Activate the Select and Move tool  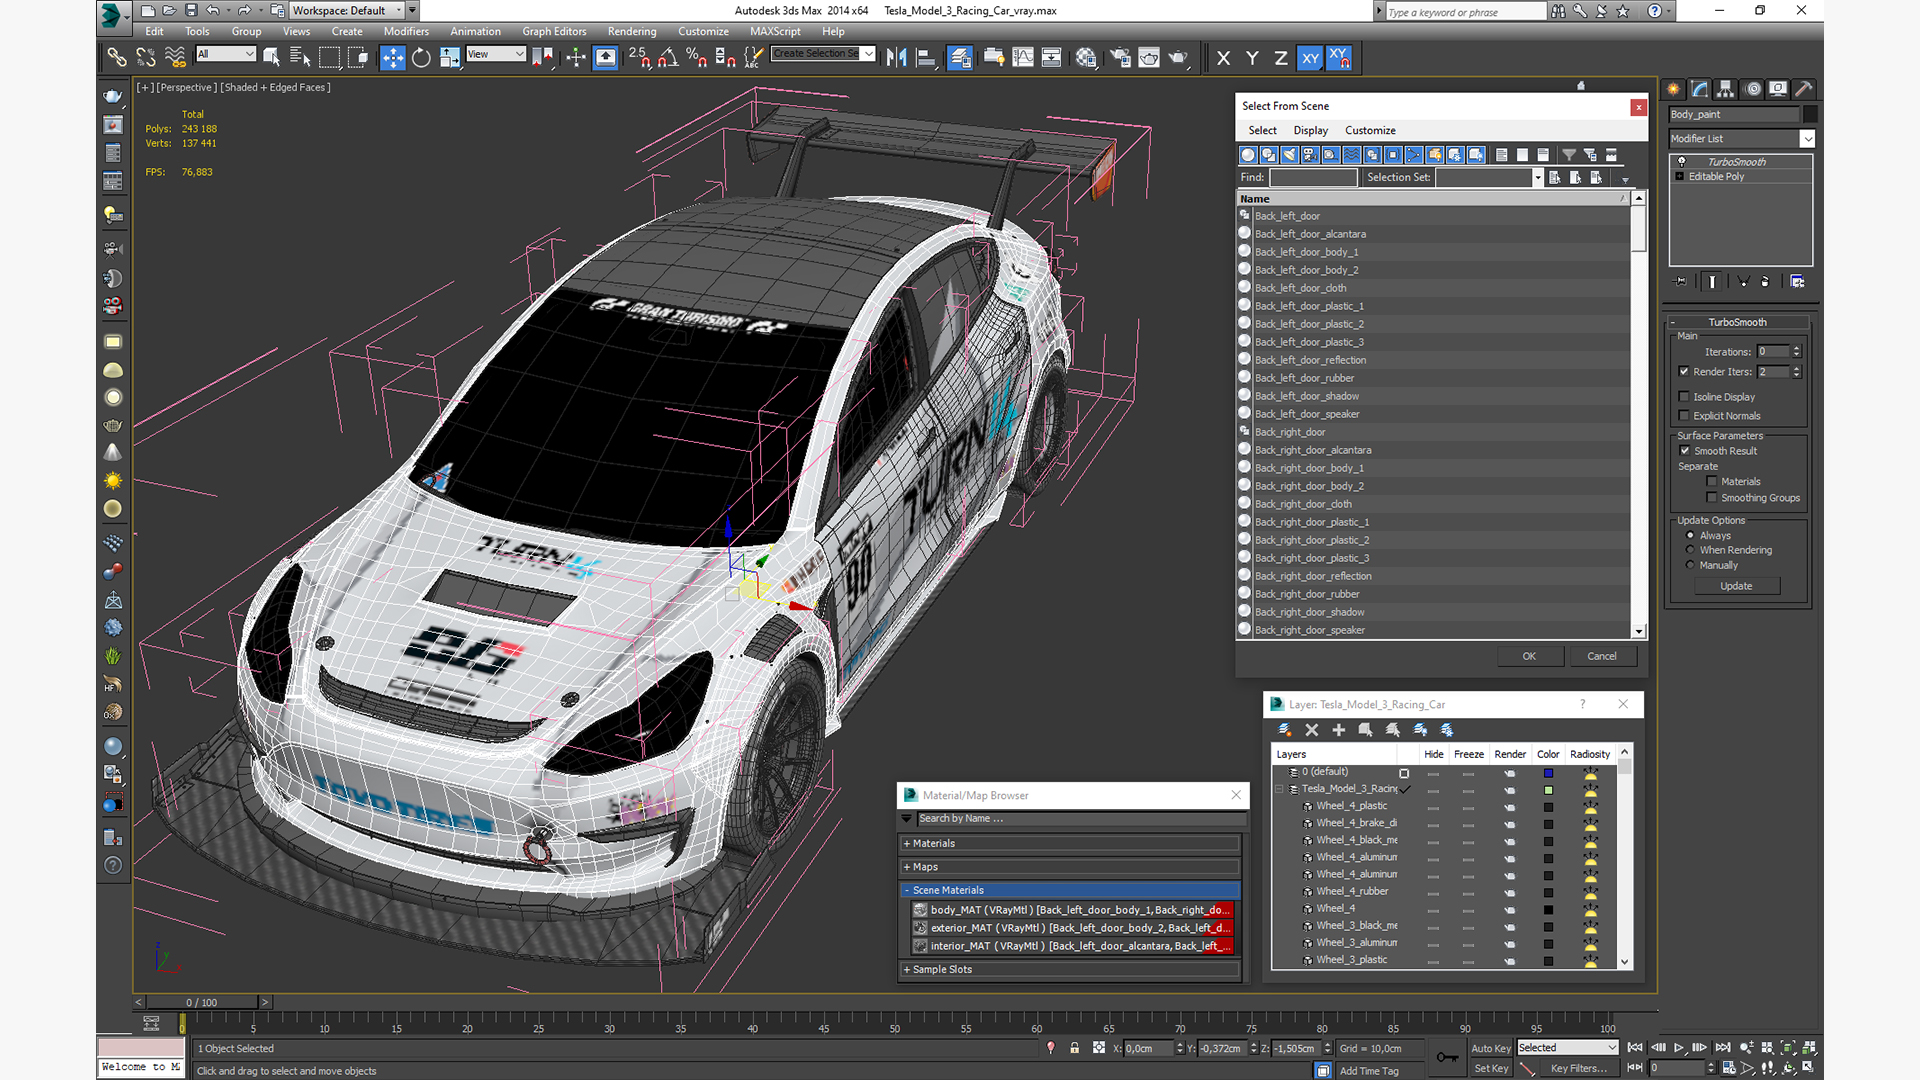point(392,58)
